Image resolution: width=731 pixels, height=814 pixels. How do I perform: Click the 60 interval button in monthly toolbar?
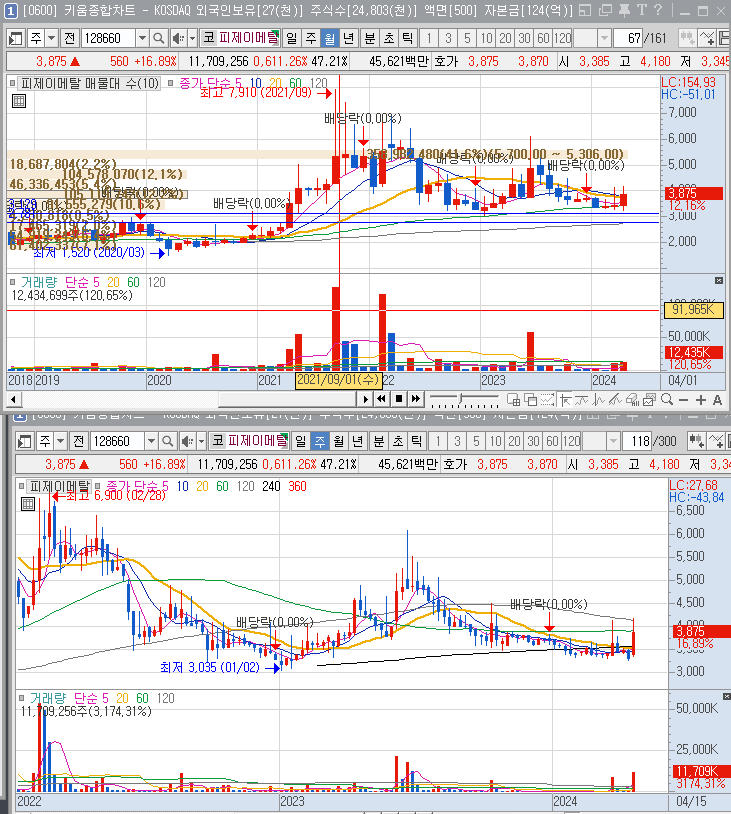543,38
